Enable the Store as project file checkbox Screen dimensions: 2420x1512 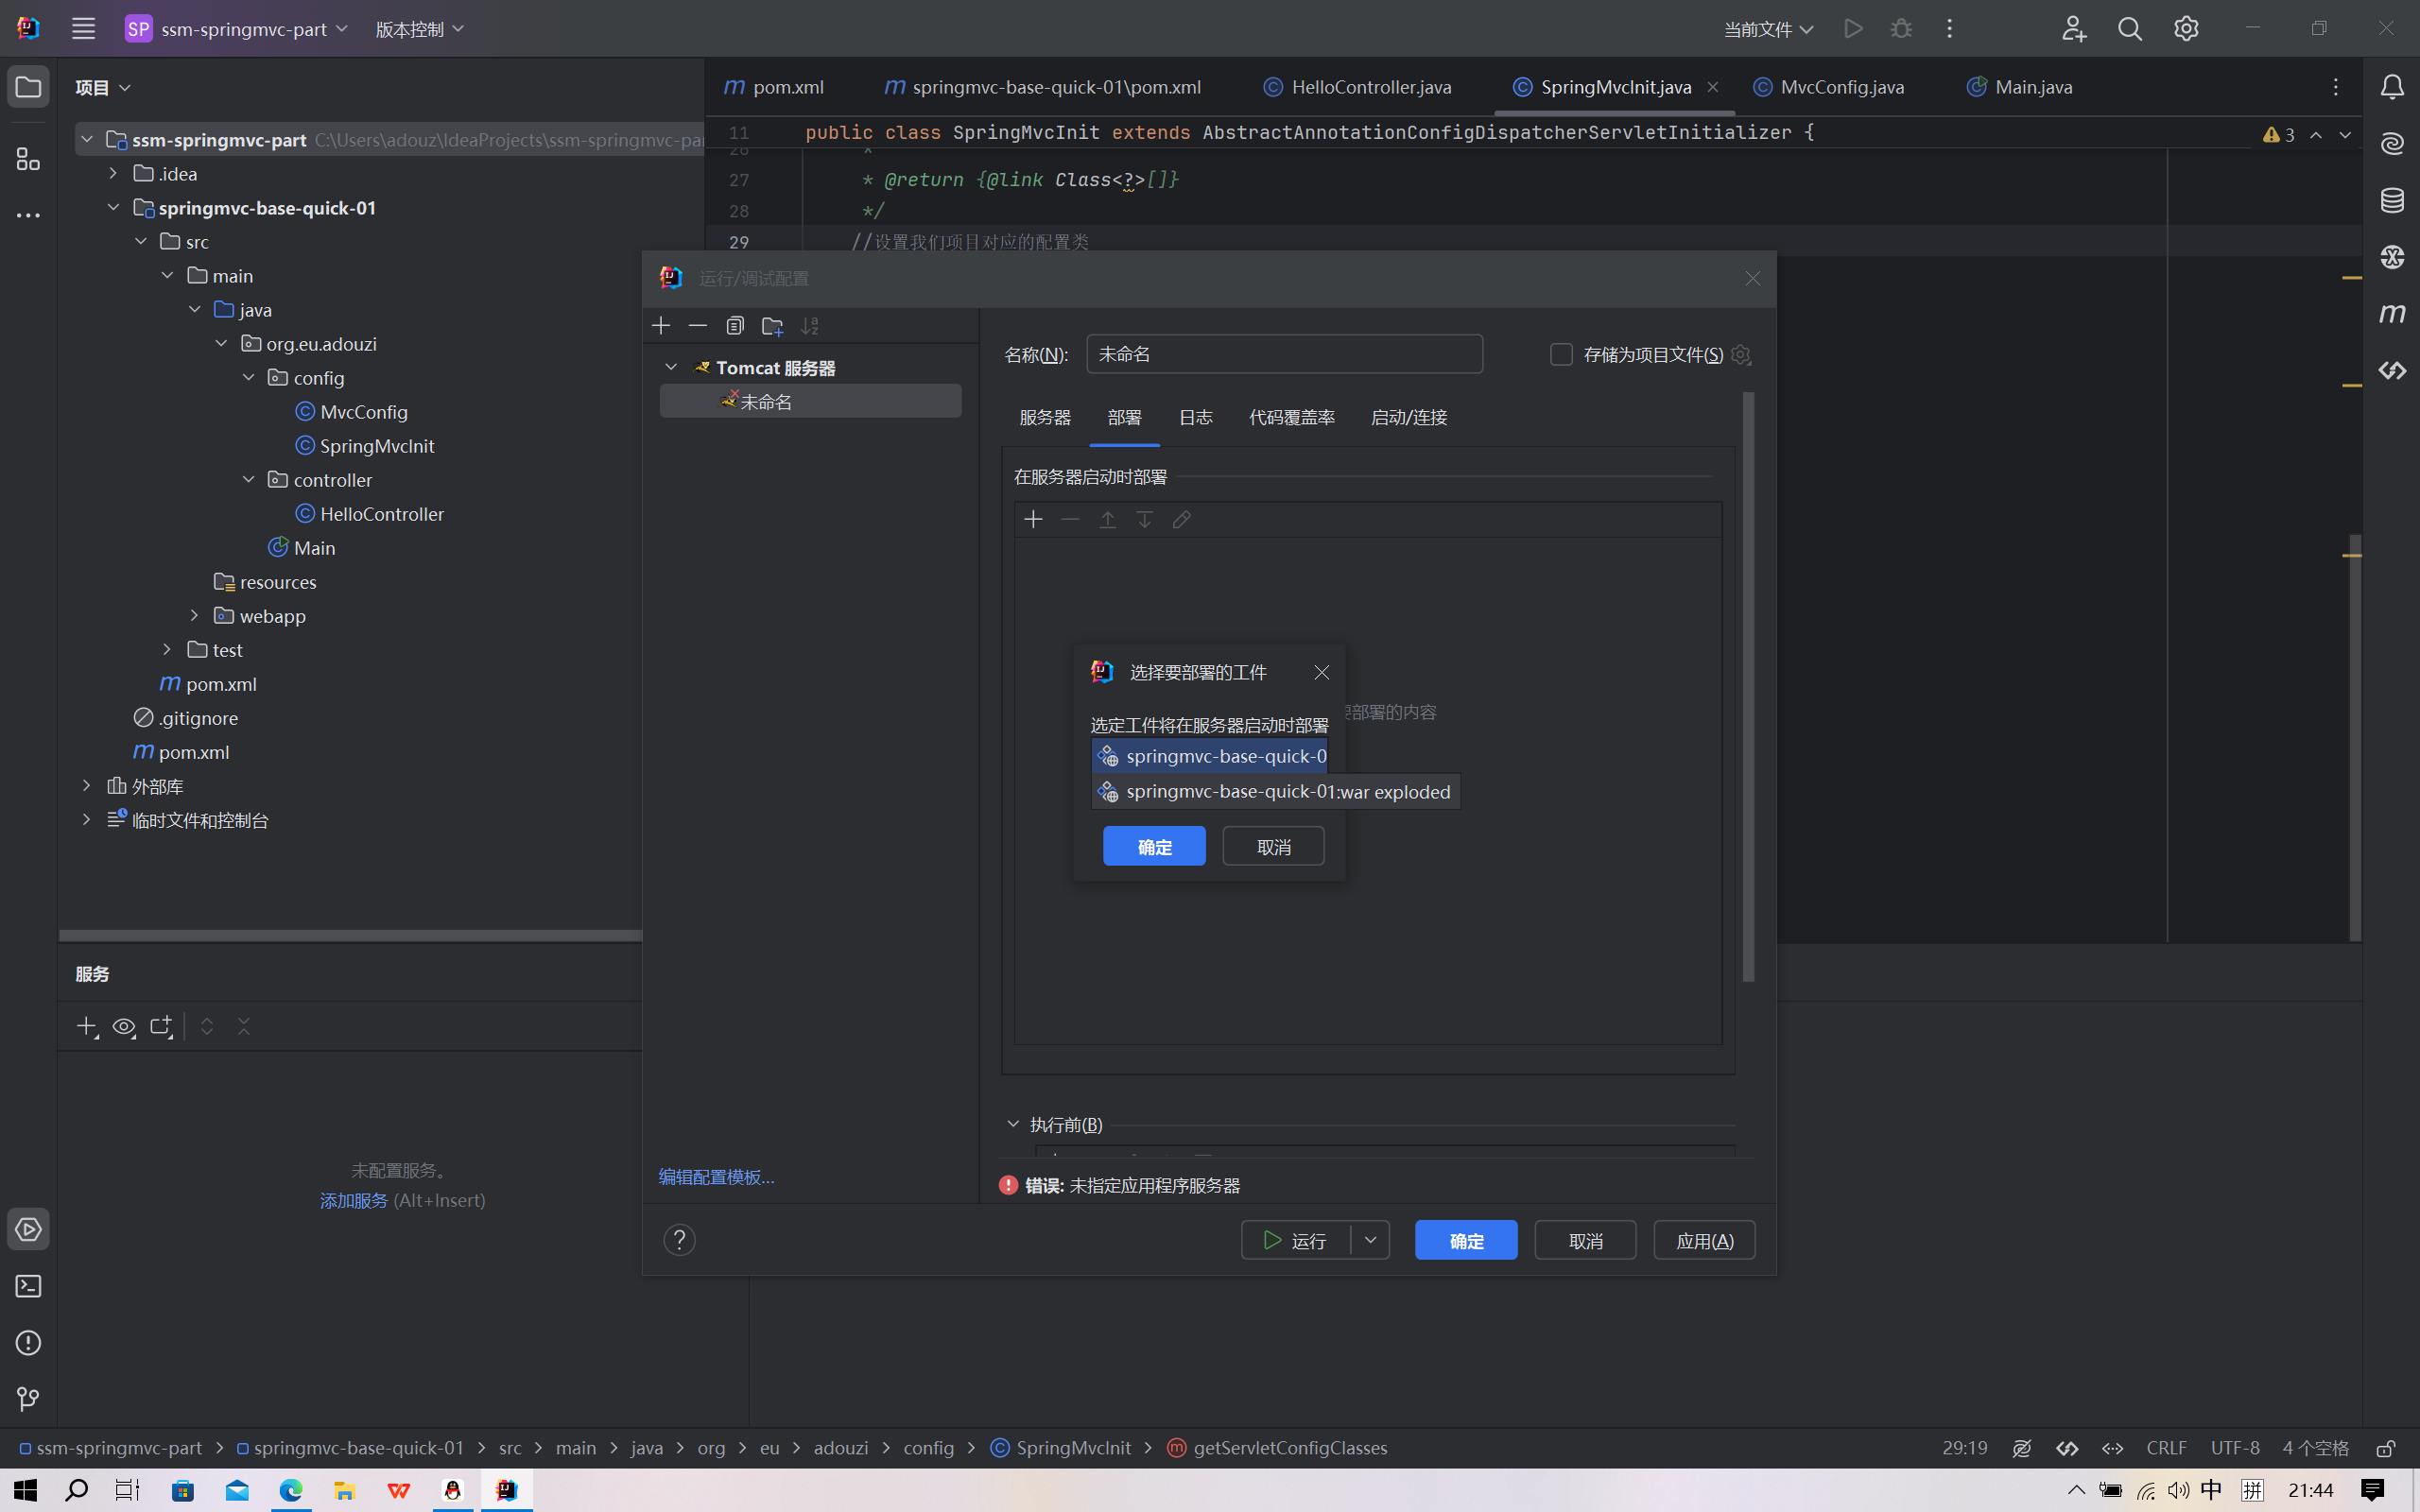pyautogui.click(x=1560, y=355)
